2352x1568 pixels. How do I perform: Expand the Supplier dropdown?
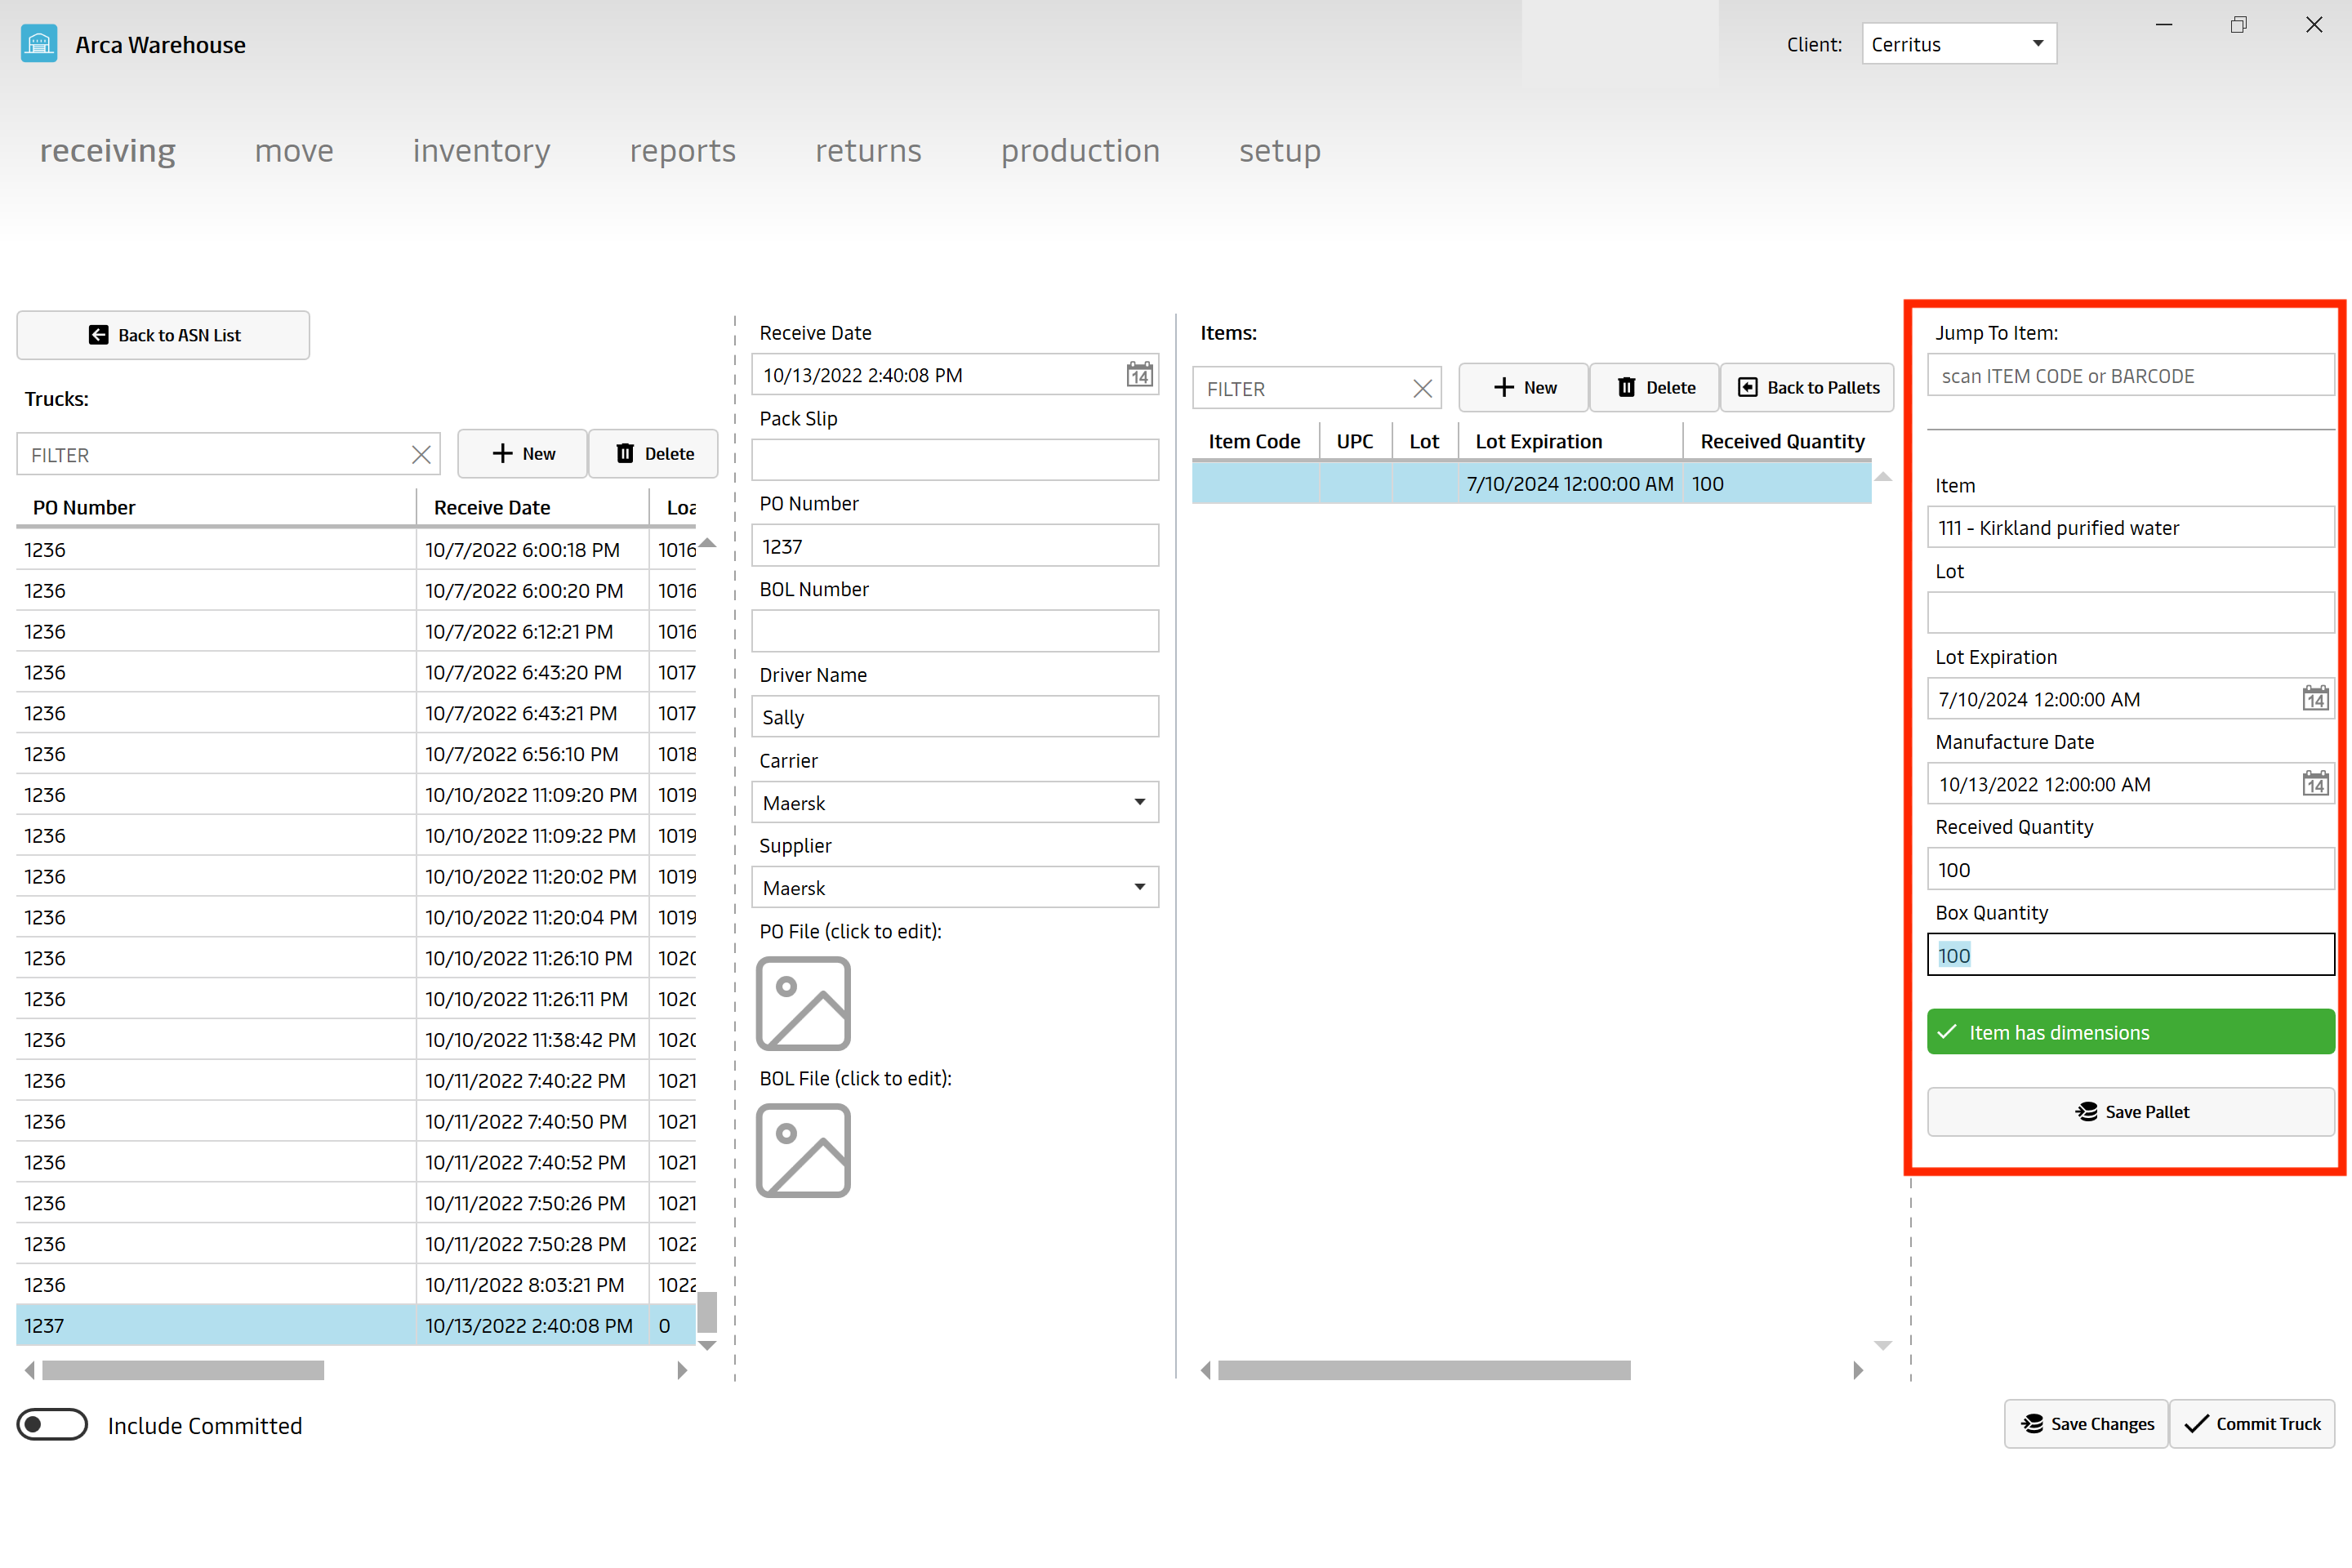click(955, 887)
